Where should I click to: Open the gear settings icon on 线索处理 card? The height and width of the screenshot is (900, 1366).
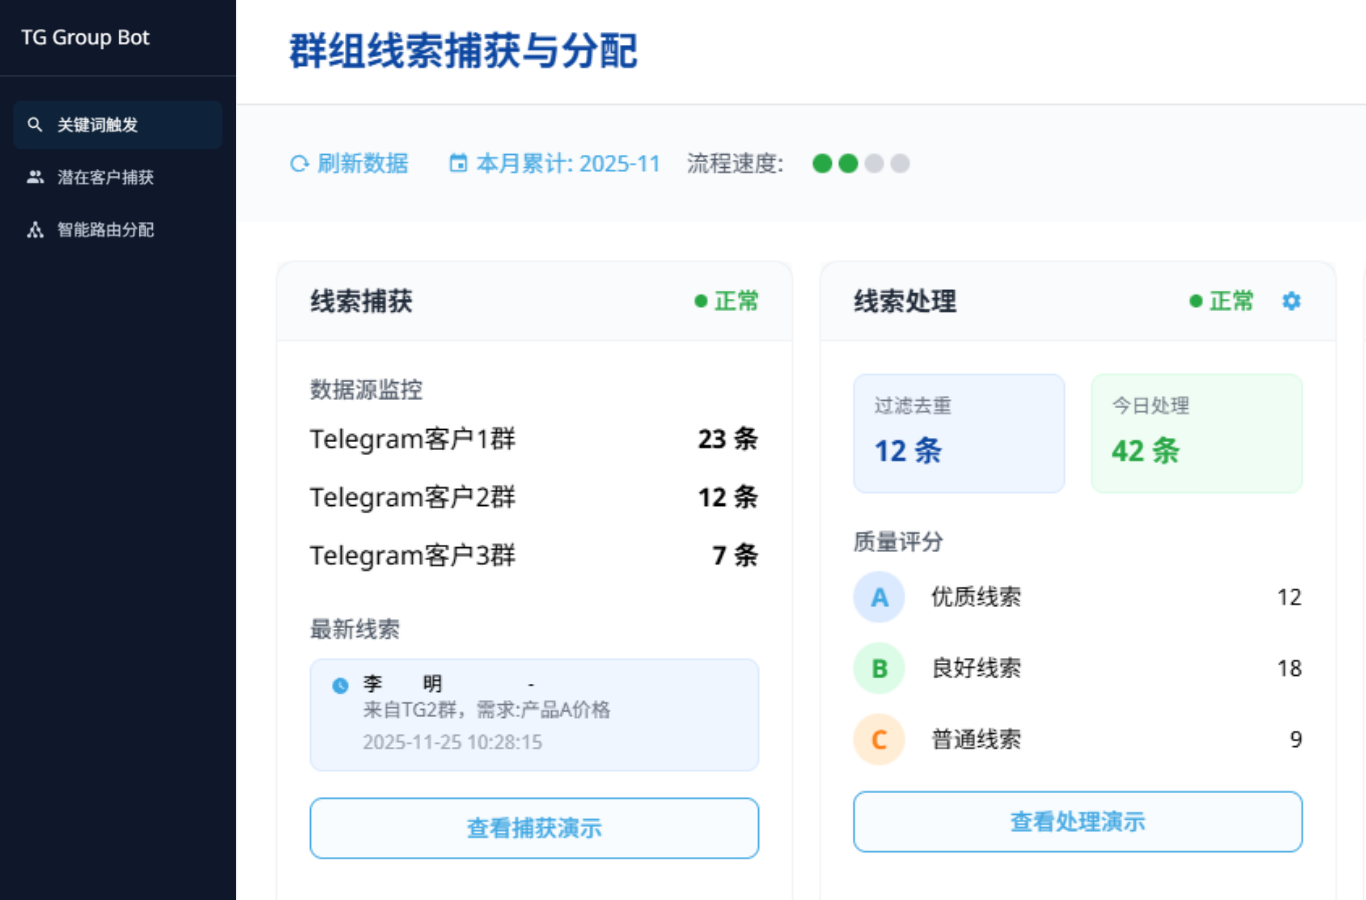(1291, 300)
